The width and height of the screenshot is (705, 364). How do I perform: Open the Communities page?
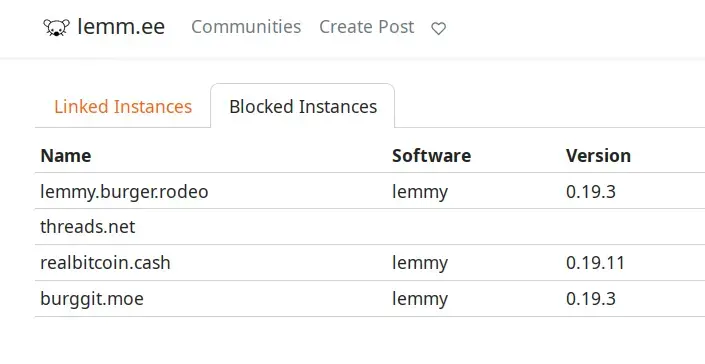pyautogui.click(x=246, y=27)
